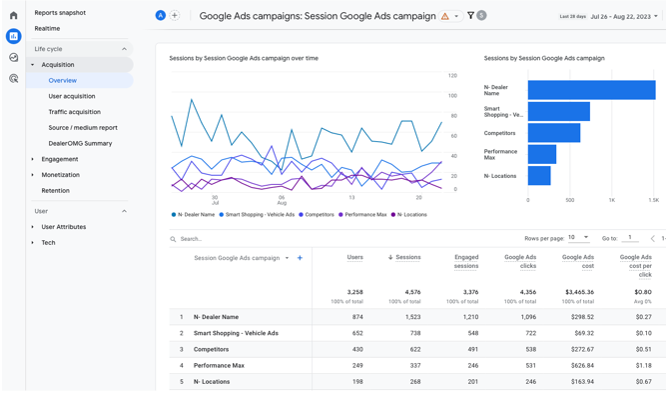Open the Rows per page dropdown
Screen dimensions: 669x394
[x=579, y=237]
